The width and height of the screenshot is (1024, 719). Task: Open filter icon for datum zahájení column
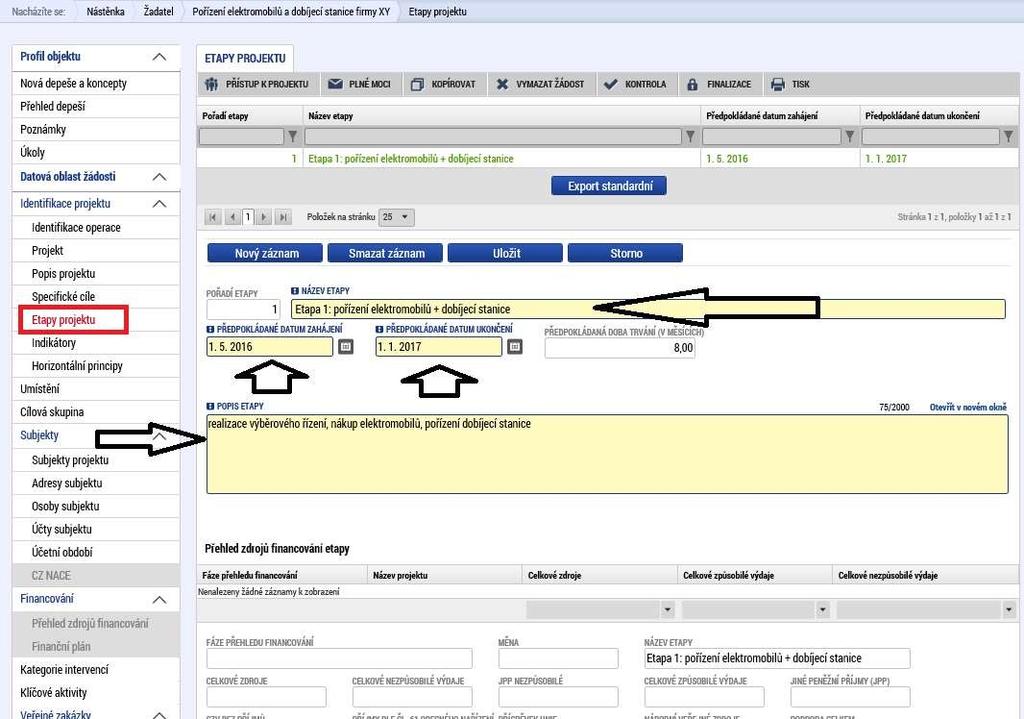pos(850,136)
